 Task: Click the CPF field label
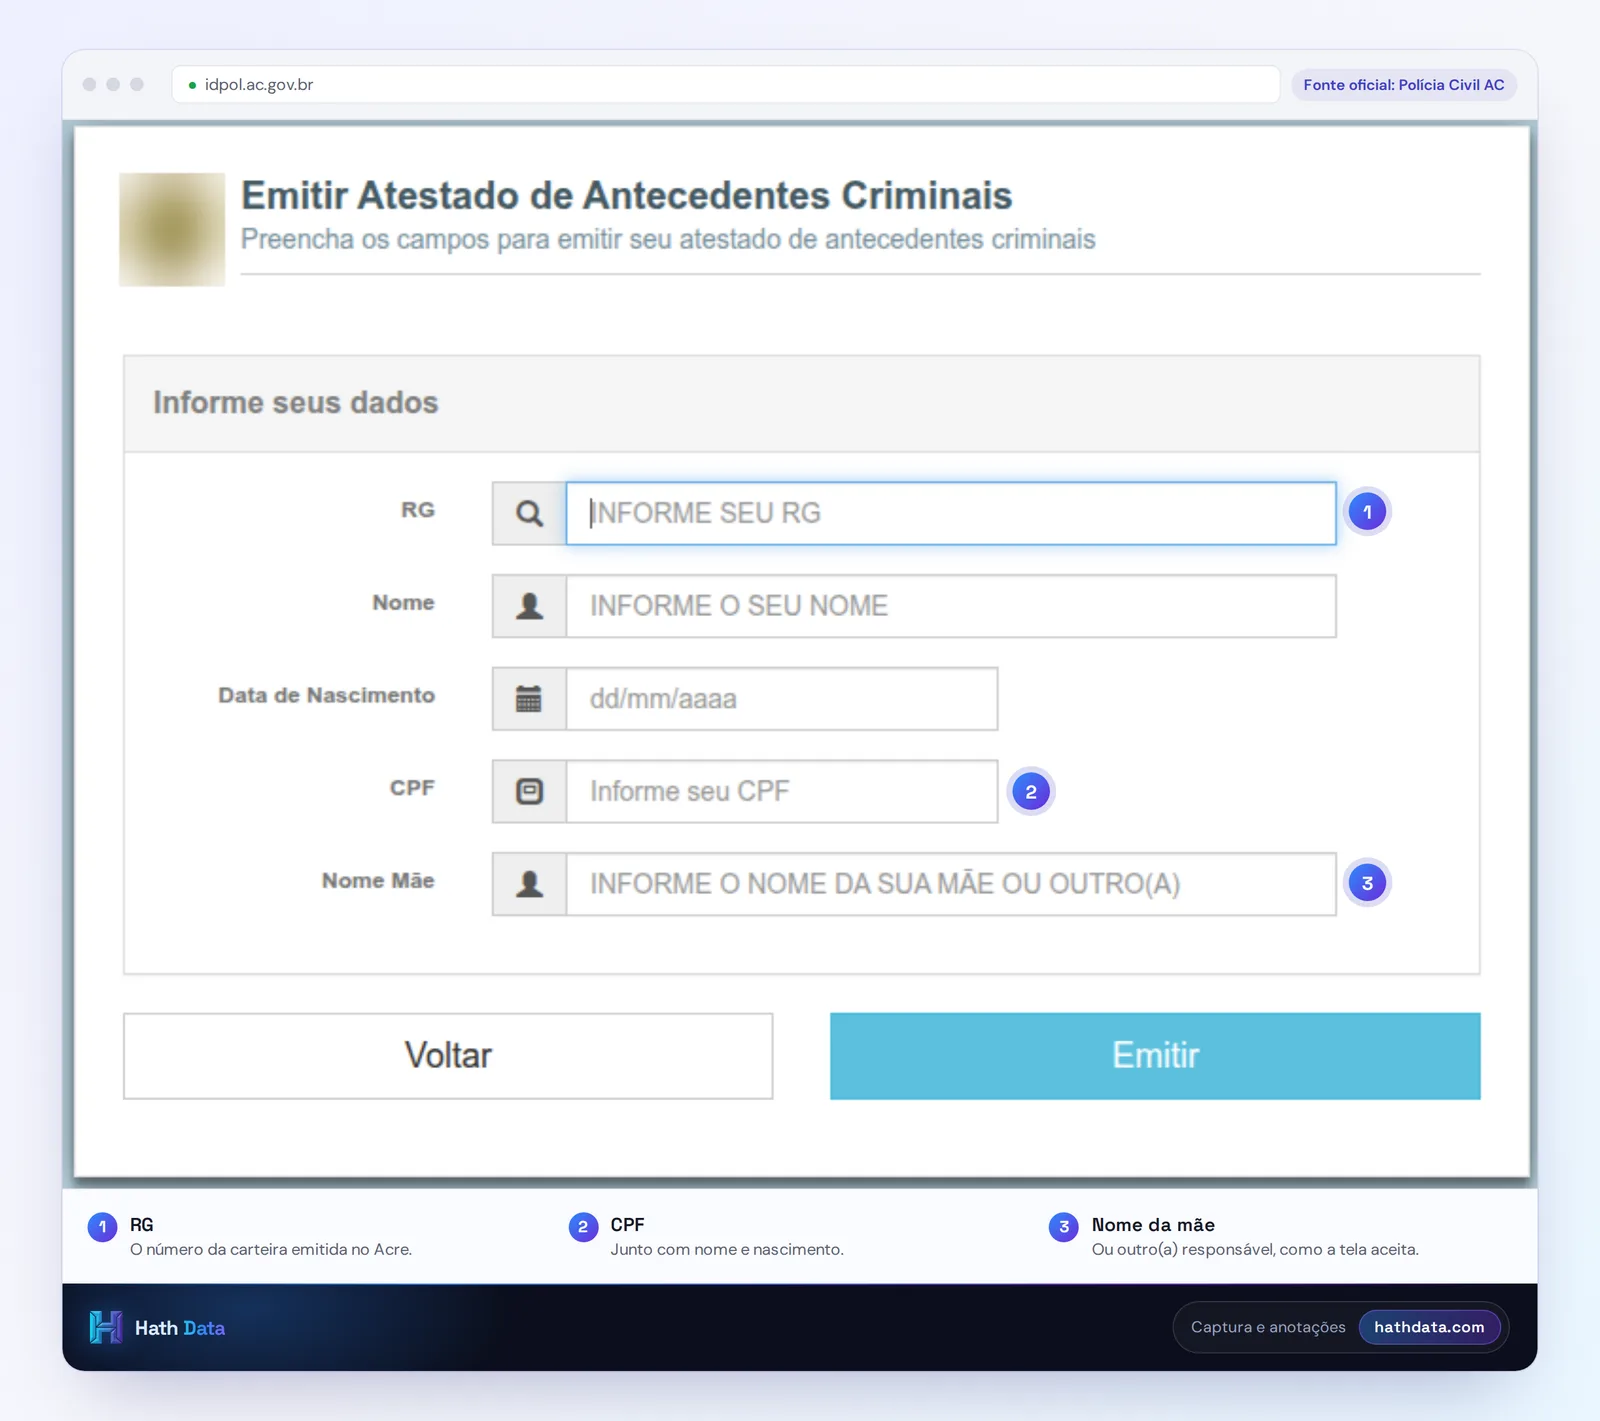tap(412, 788)
